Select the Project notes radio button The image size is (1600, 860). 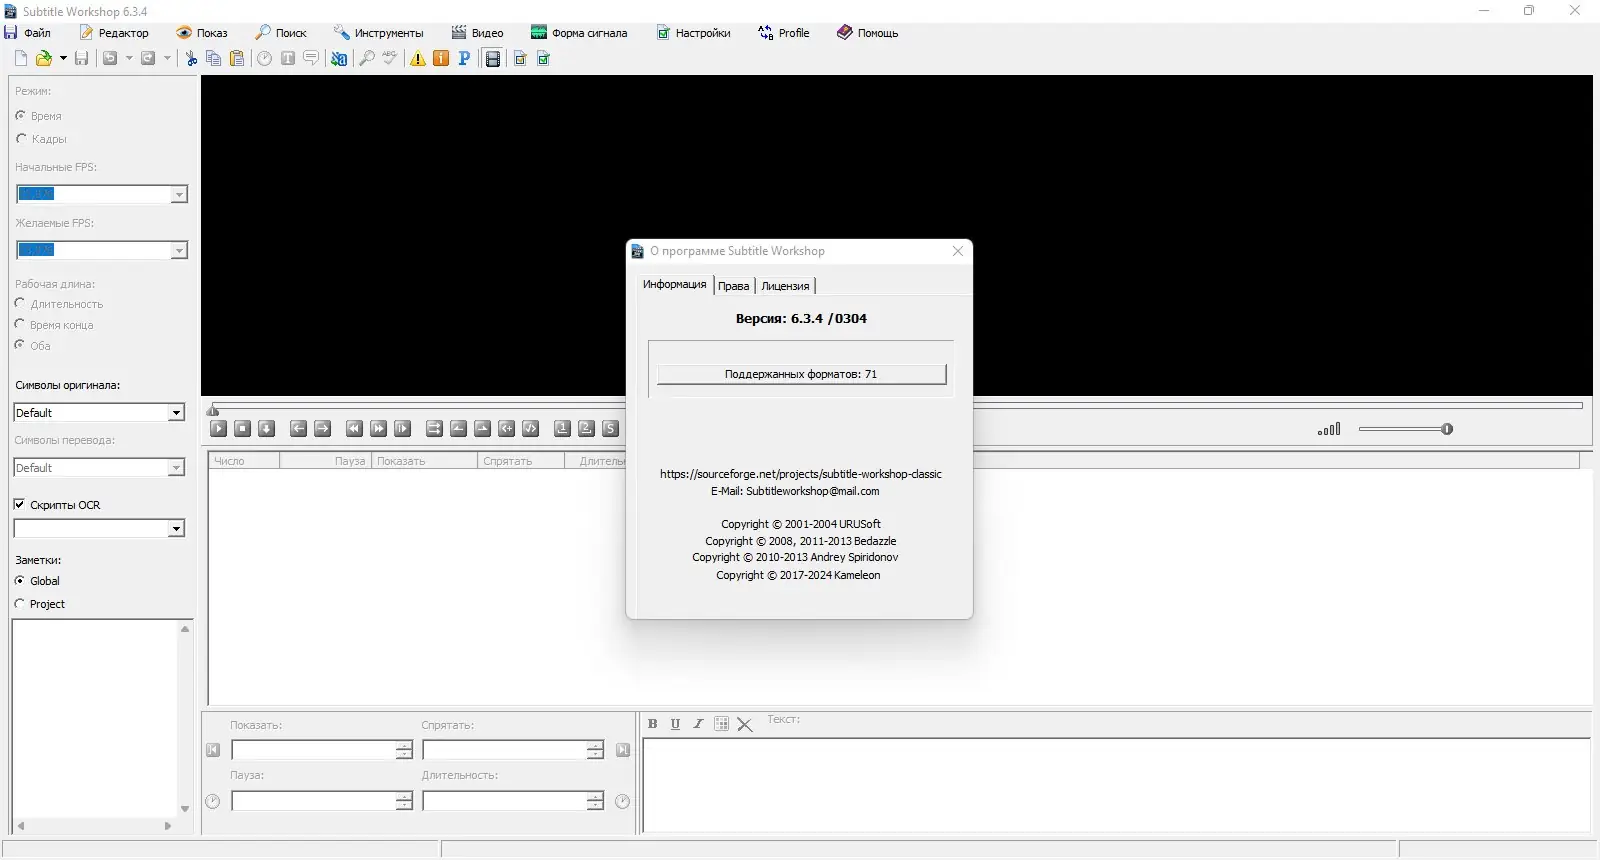[x=19, y=604]
